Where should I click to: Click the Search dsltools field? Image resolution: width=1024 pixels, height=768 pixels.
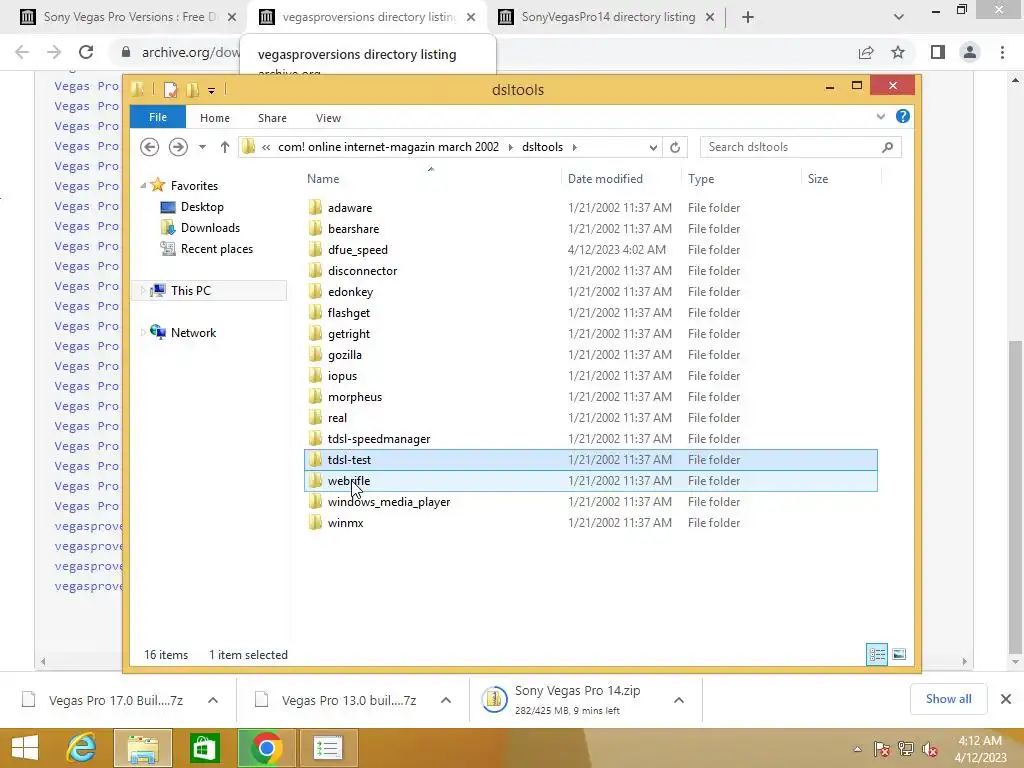point(801,147)
